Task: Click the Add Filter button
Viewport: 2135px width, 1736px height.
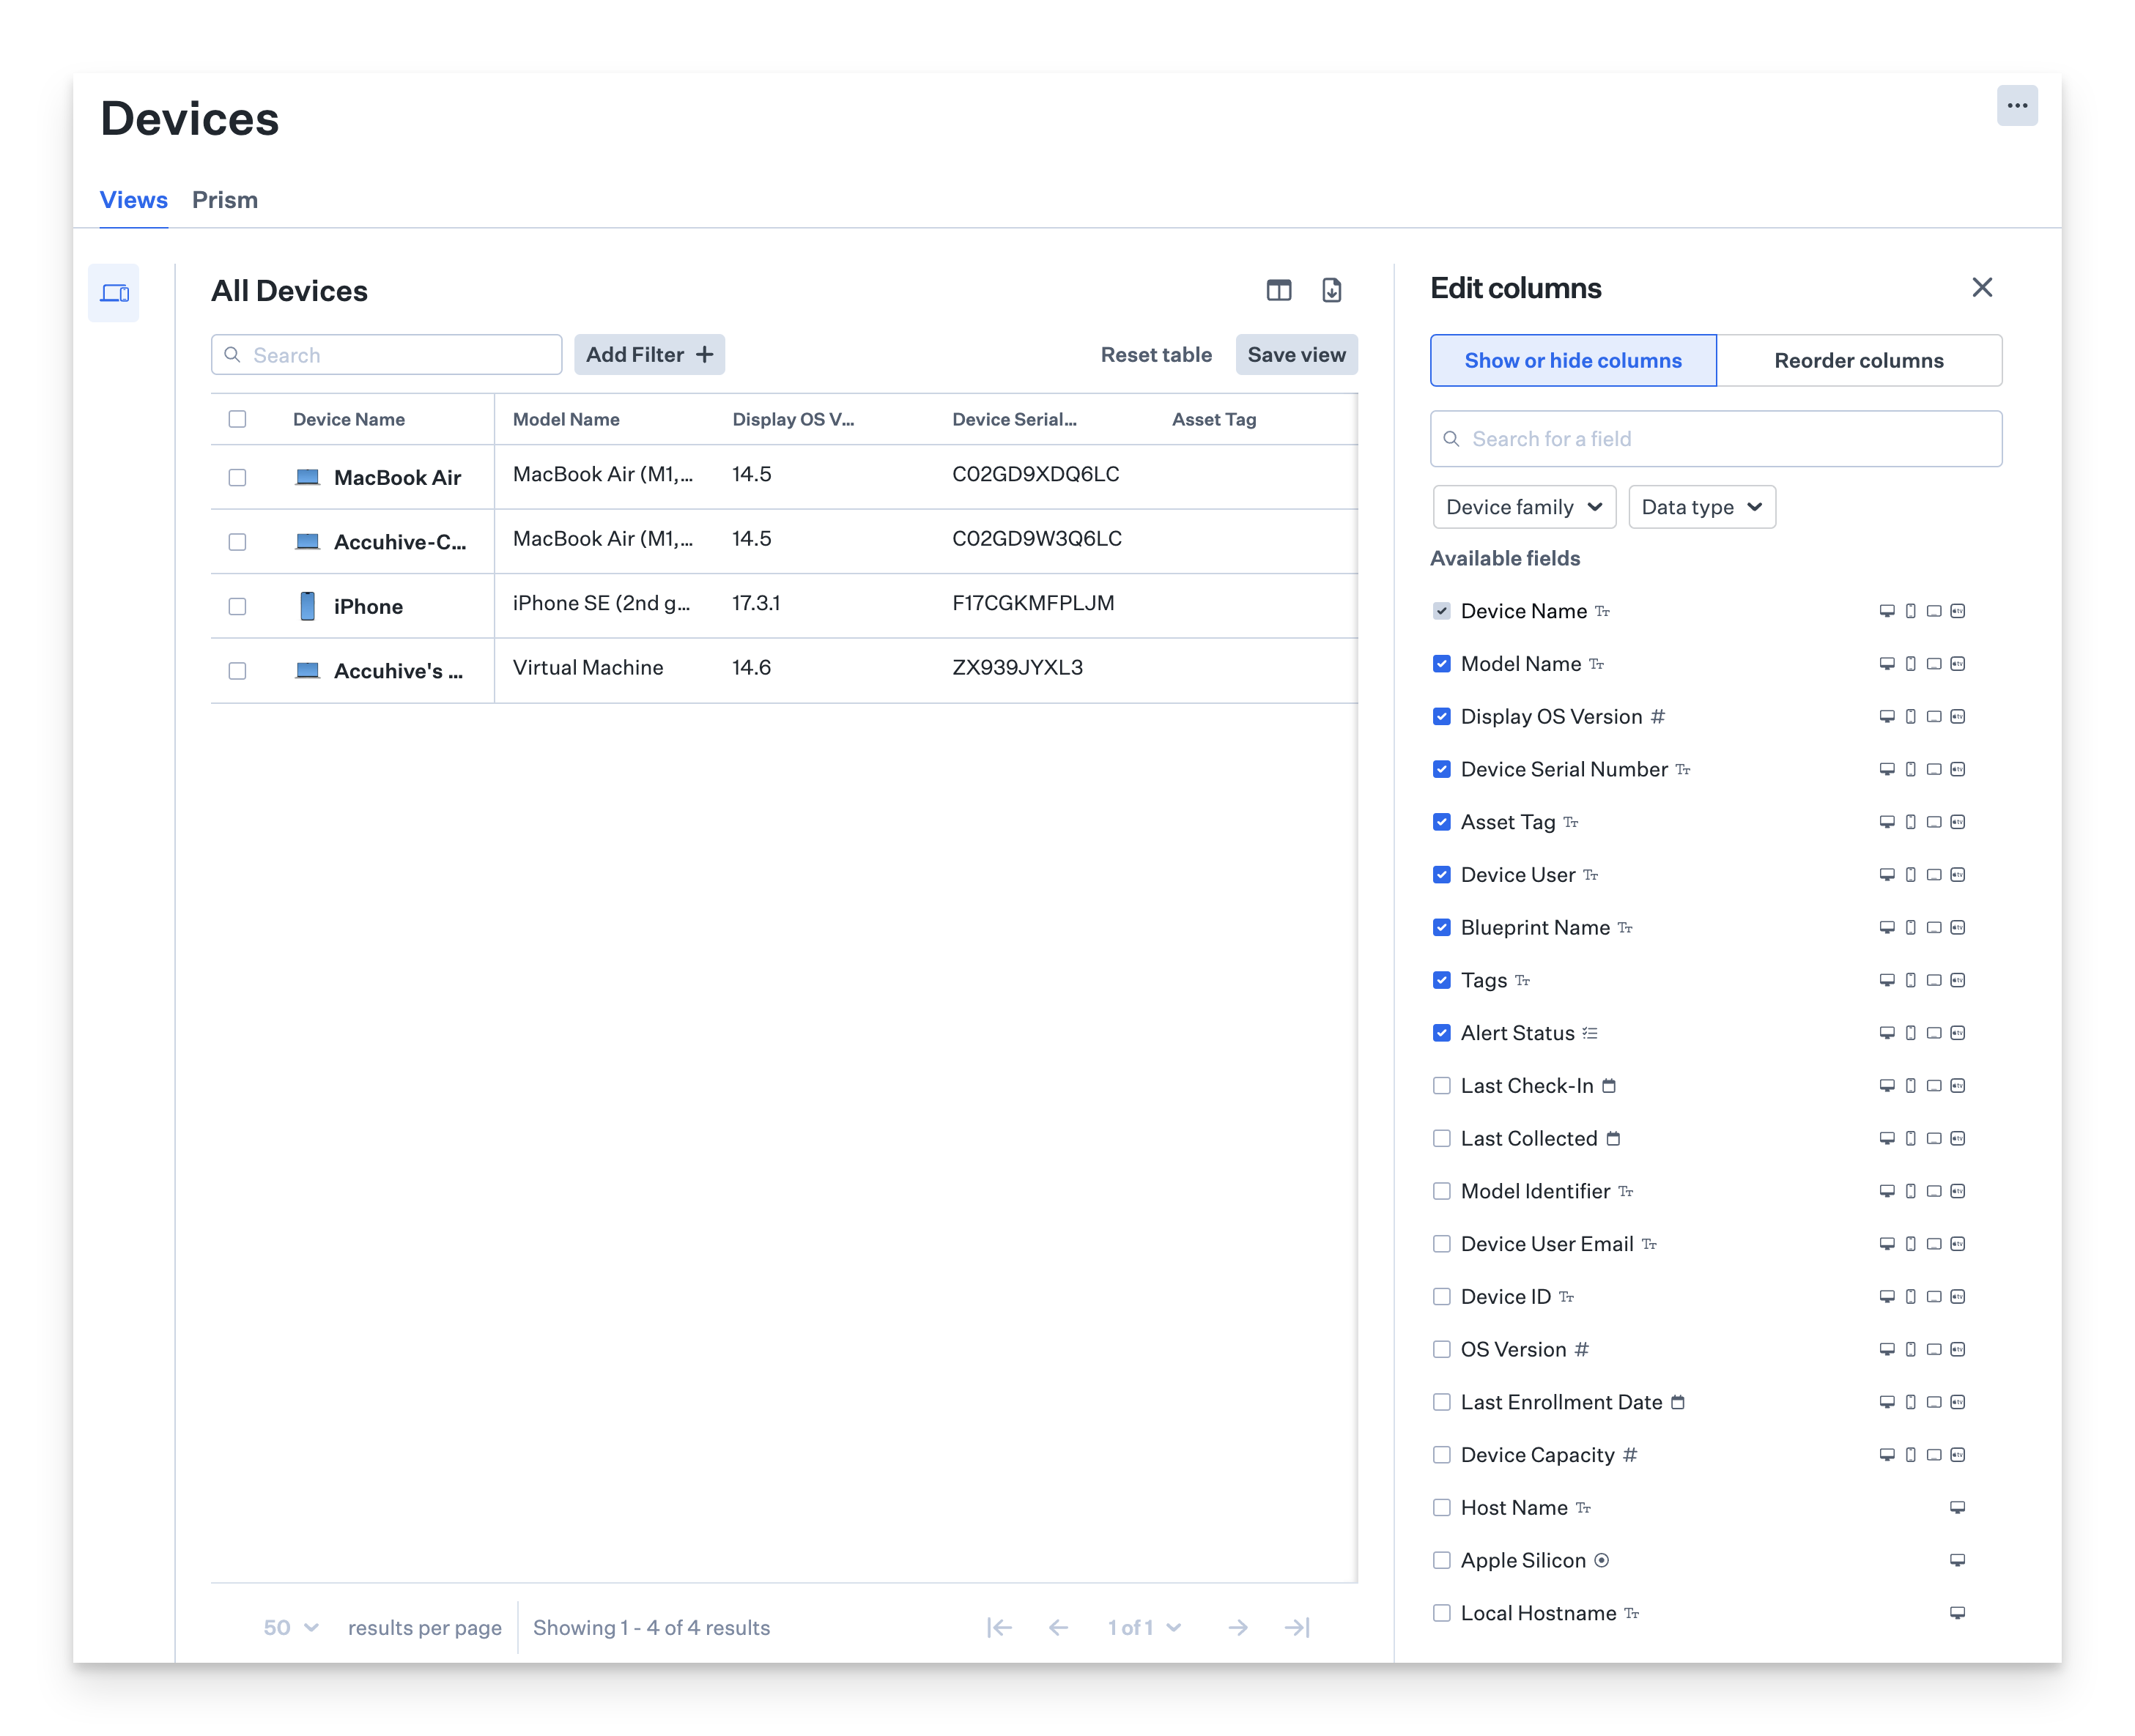Action: click(x=649, y=355)
